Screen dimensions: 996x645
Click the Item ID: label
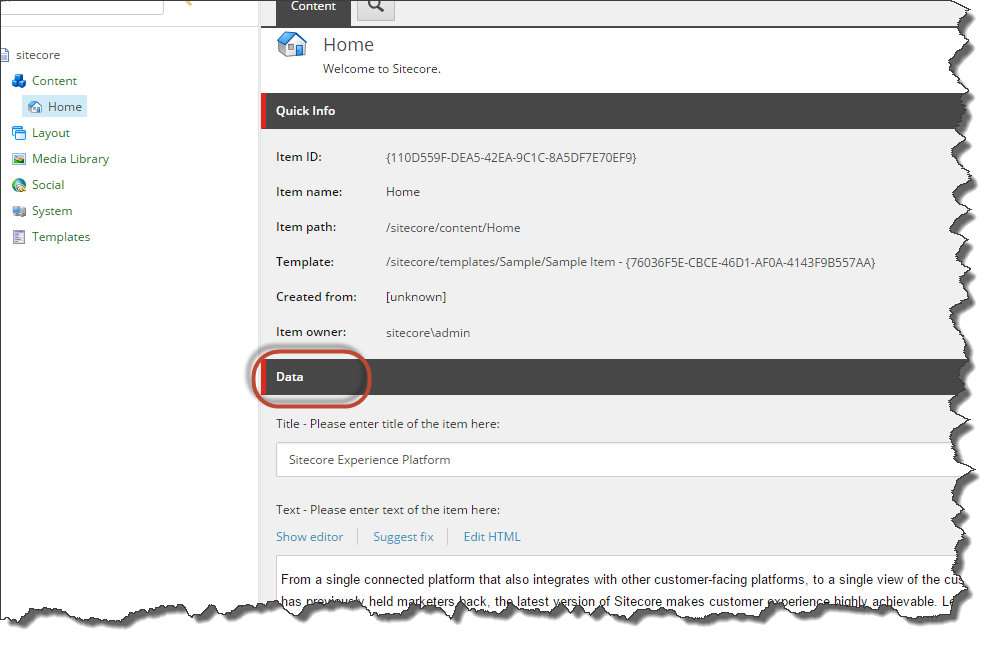point(299,157)
